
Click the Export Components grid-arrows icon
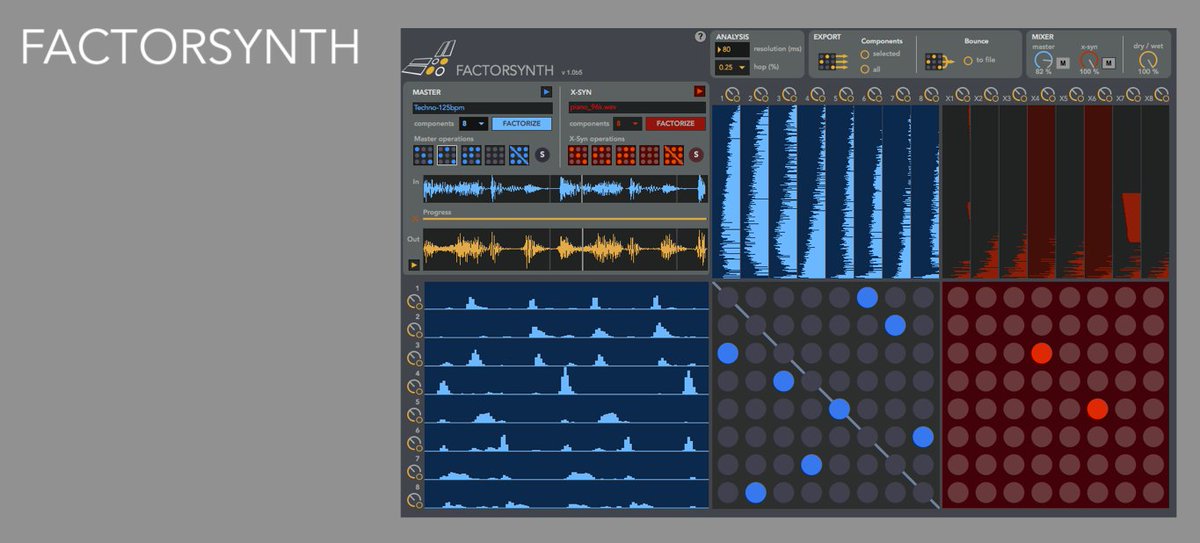point(833,62)
